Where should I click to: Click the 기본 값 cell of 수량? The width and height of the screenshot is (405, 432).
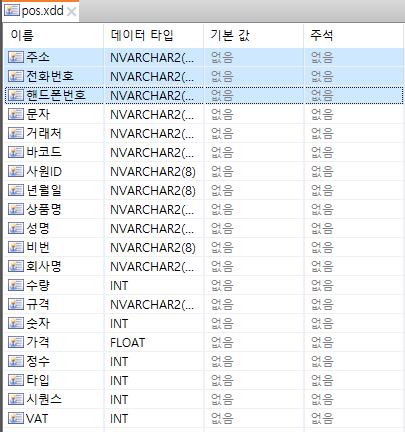253,285
